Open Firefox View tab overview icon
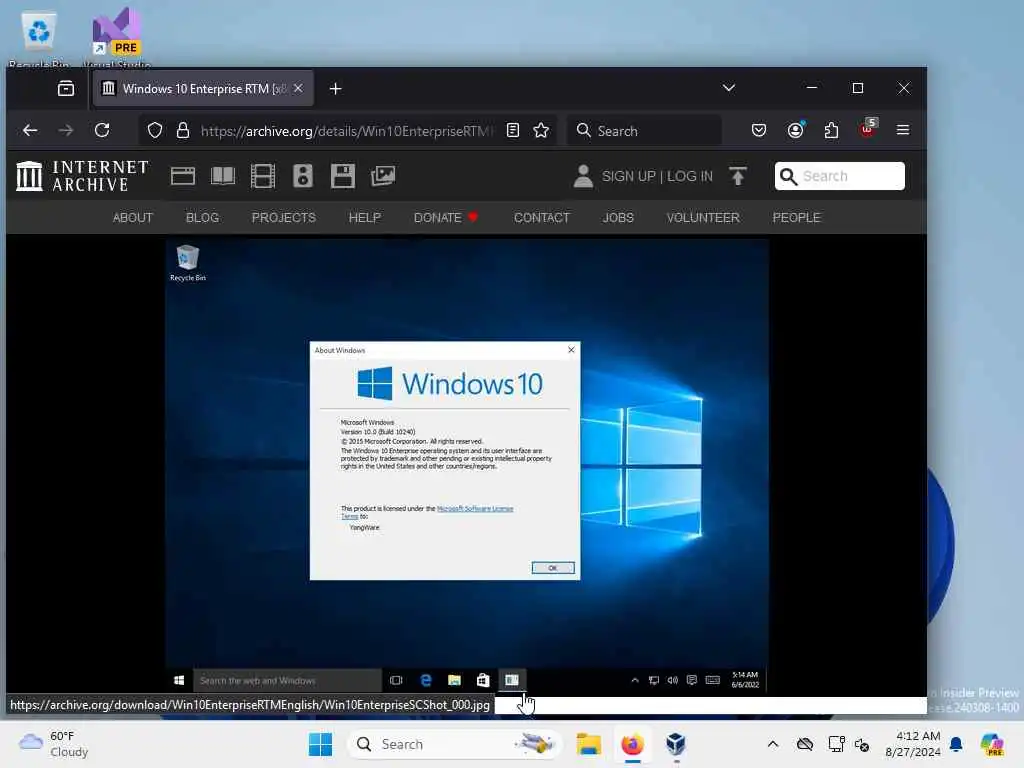The image size is (1024, 768). [66, 88]
